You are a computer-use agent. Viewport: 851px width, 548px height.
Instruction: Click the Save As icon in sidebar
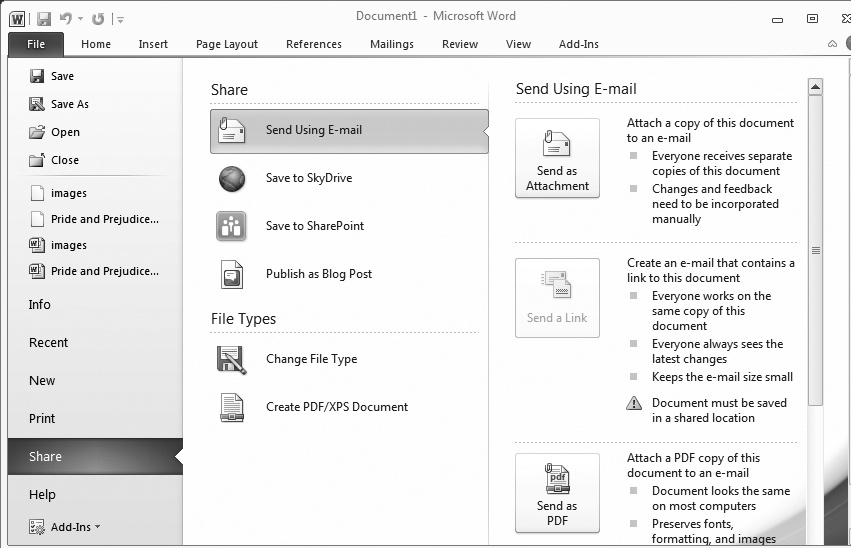37,104
